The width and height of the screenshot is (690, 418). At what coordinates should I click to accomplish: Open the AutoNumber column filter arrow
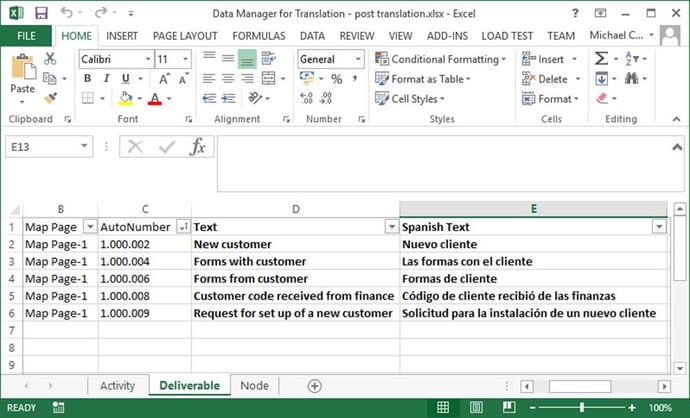pos(183,227)
